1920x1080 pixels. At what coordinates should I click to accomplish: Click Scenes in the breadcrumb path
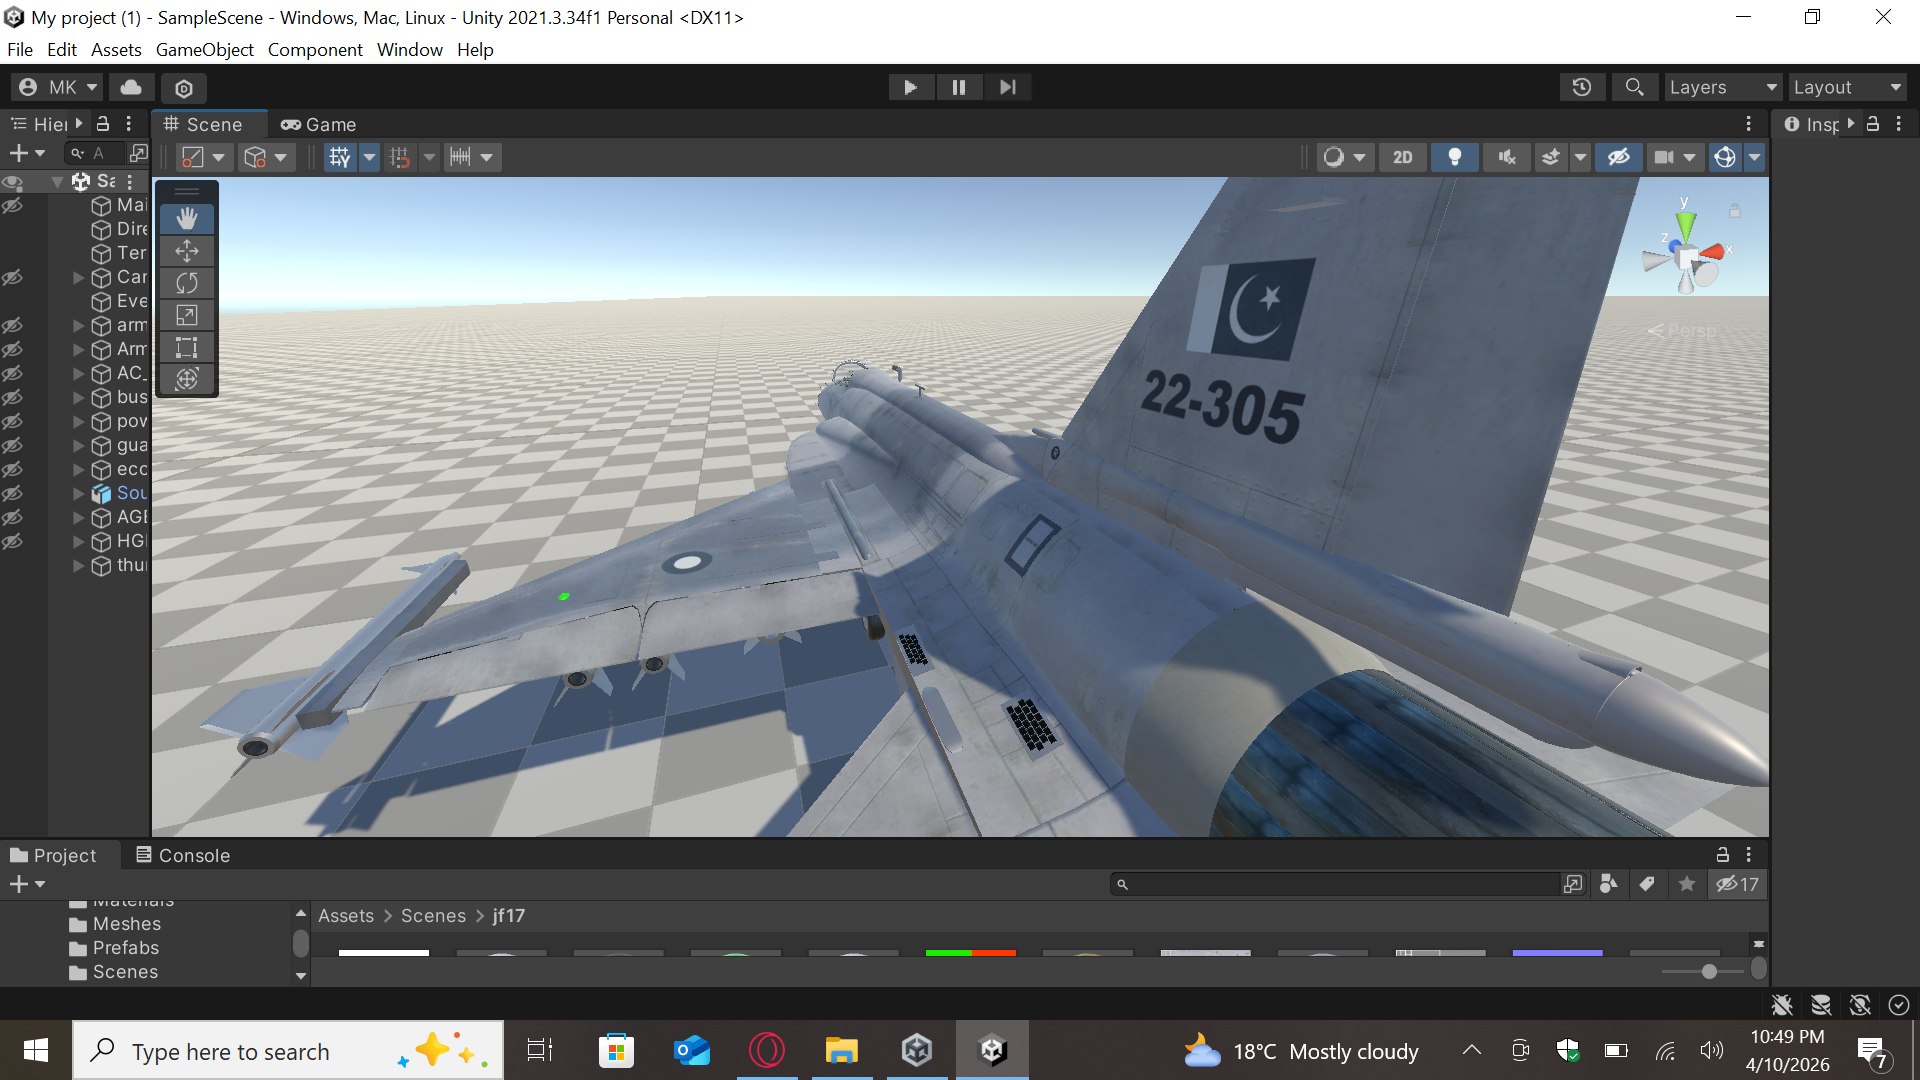click(x=433, y=915)
